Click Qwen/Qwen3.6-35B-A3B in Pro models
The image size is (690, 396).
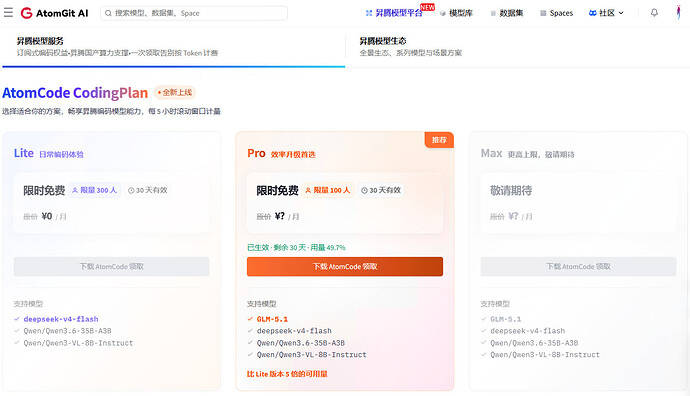tap(301, 343)
